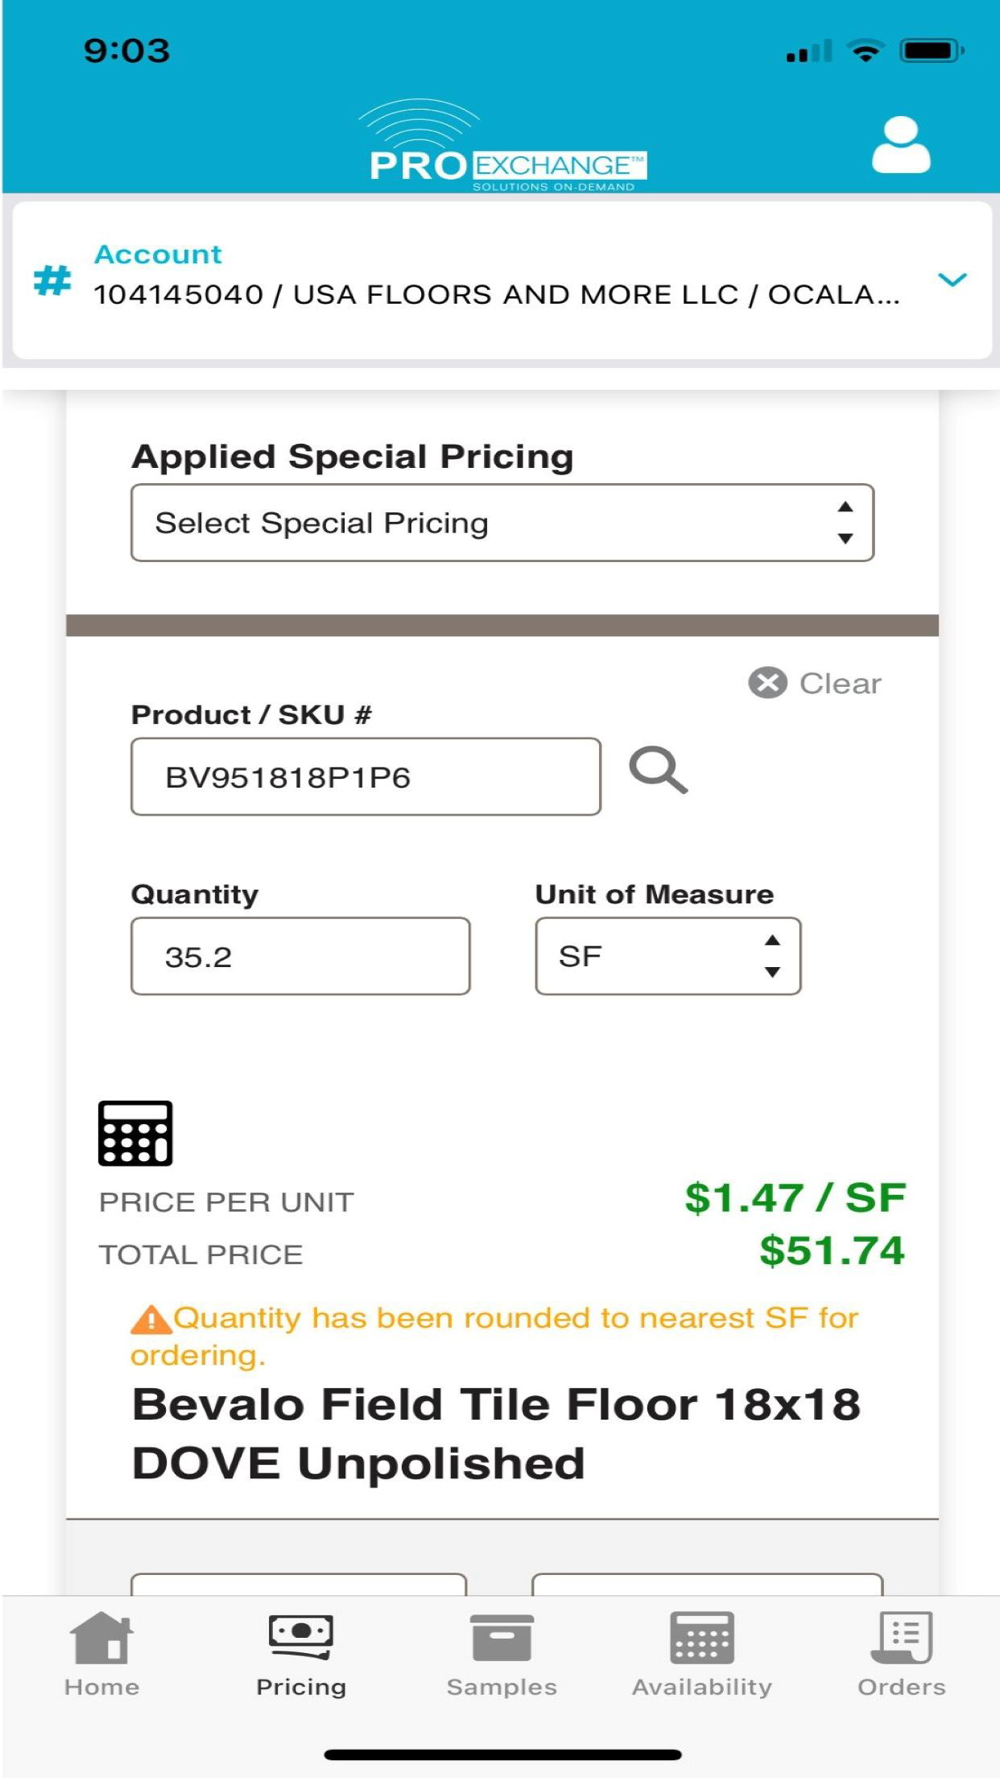
Task: Tap the account name text
Action: pyautogui.click(x=497, y=294)
